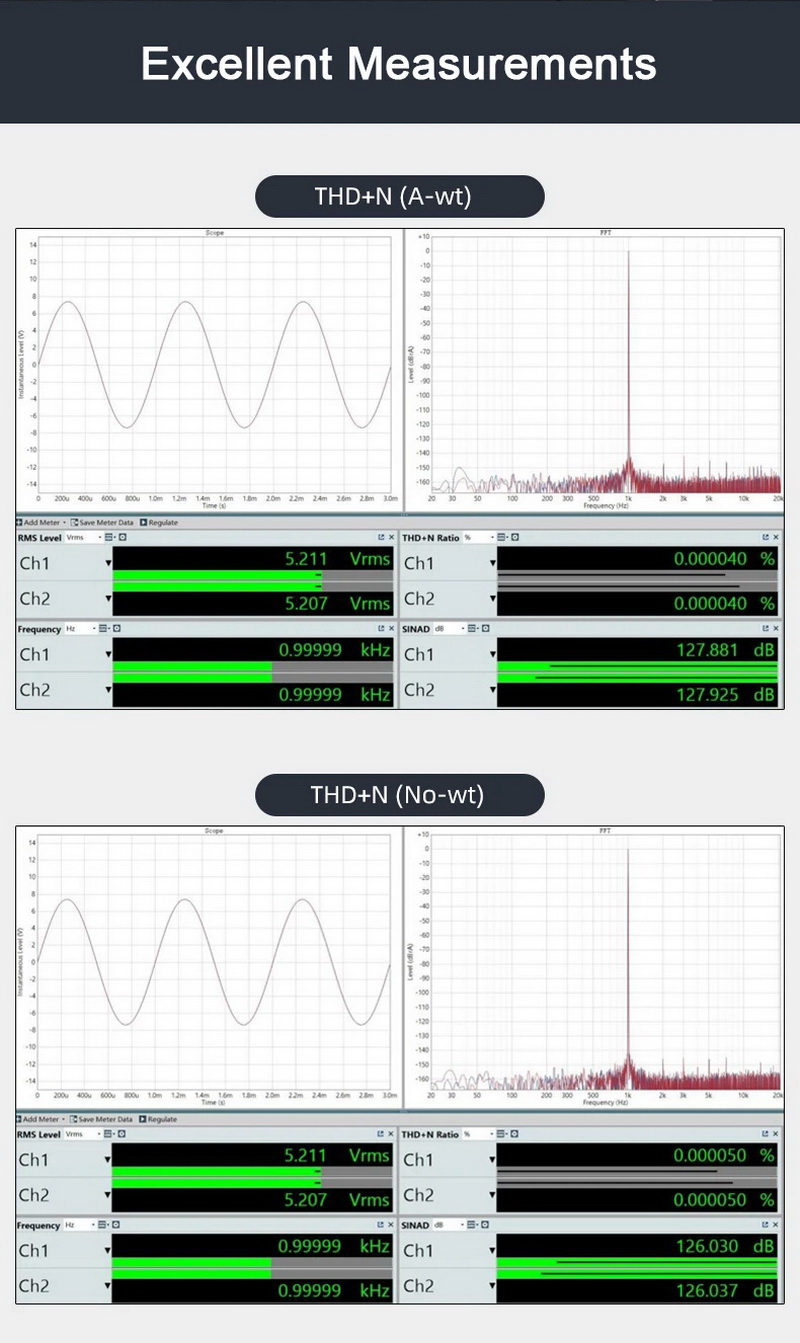
Task: Click Save Meter Data in the No-wt panel
Action: (x=104, y=1119)
